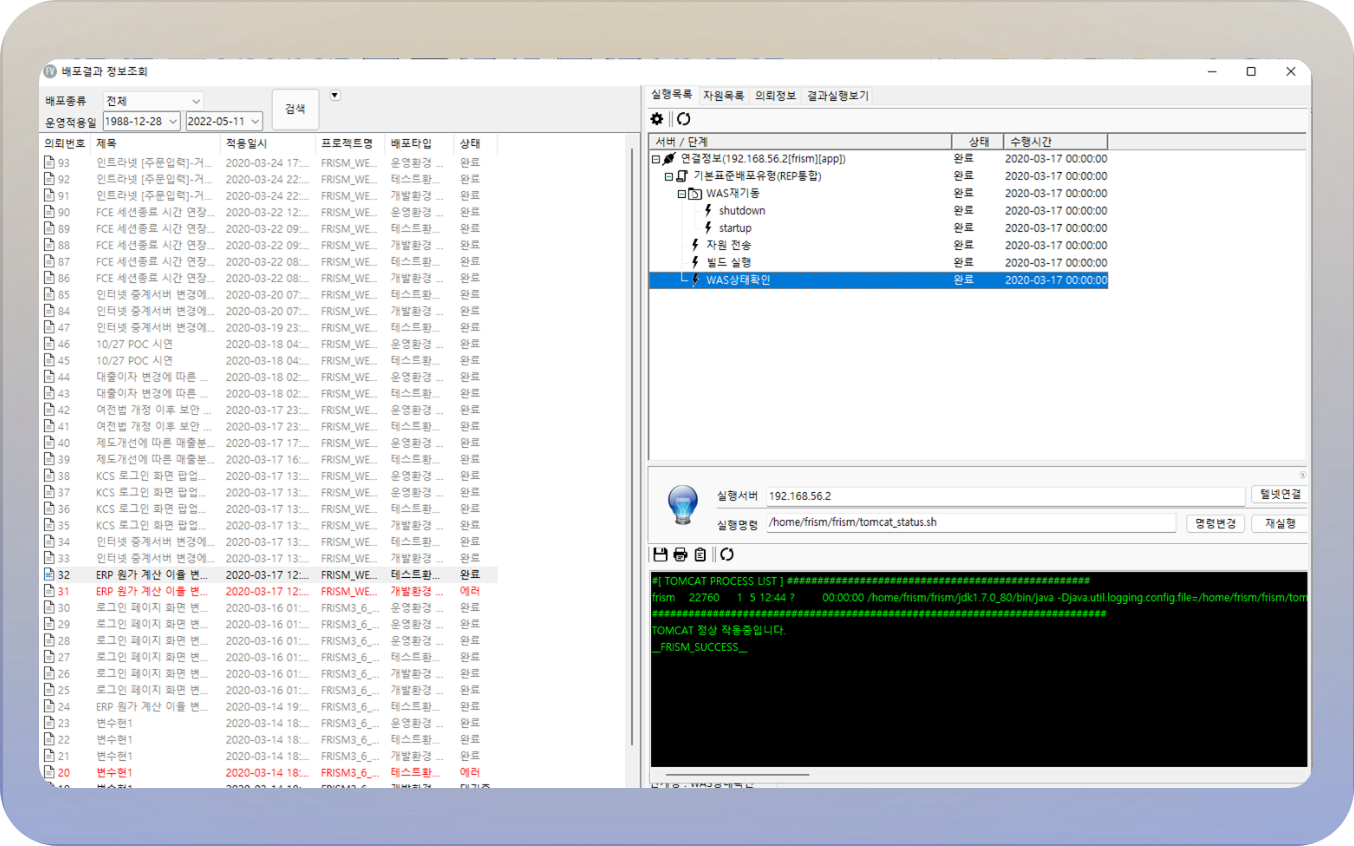Click the 검색 search button
Viewport: 1354px width, 846px height.
pos(295,109)
